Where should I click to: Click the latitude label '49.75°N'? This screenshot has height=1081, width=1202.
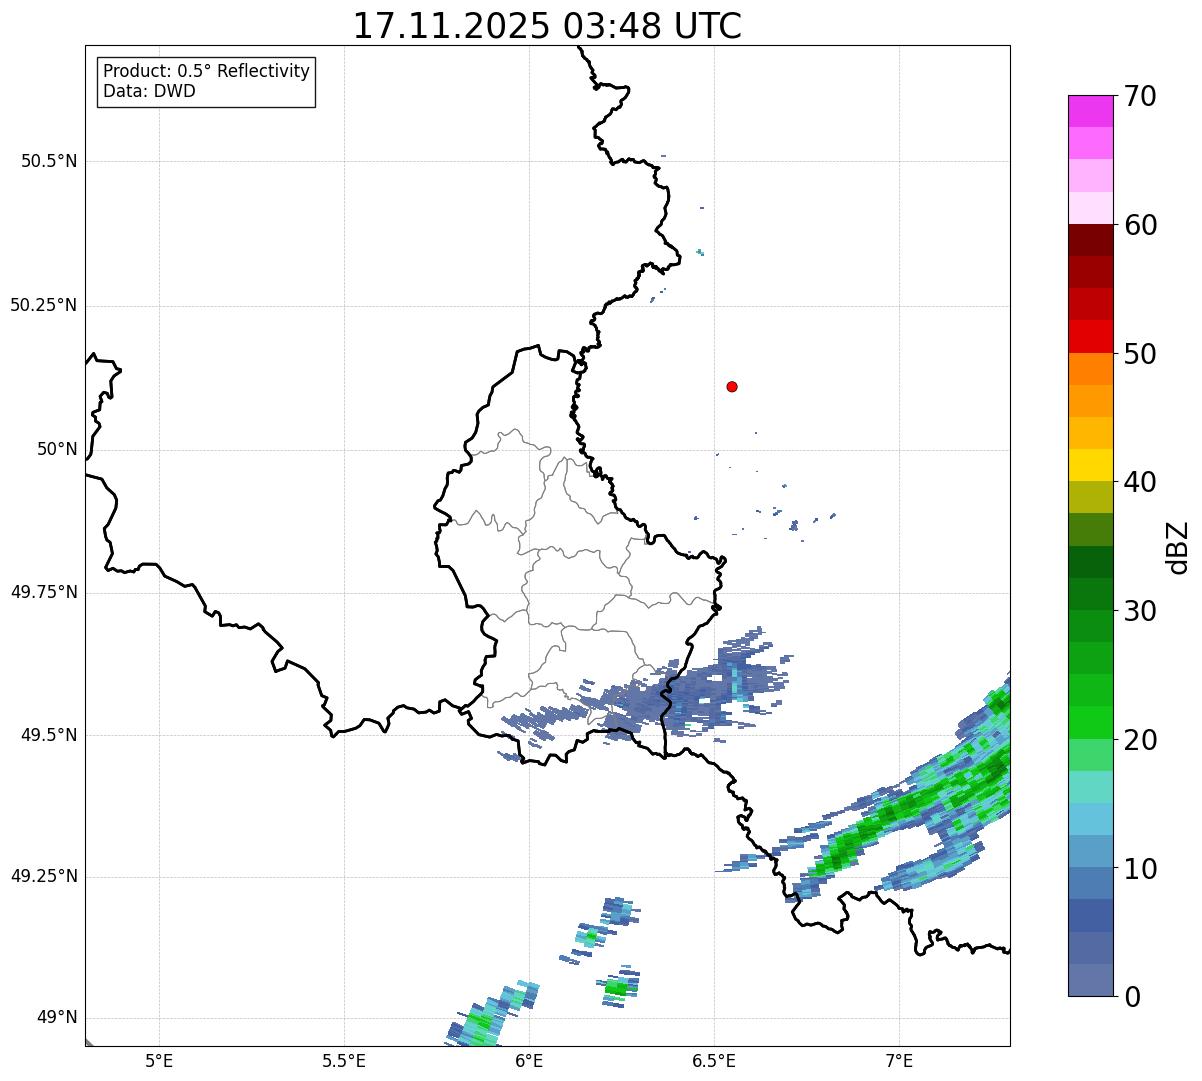(x=44, y=592)
